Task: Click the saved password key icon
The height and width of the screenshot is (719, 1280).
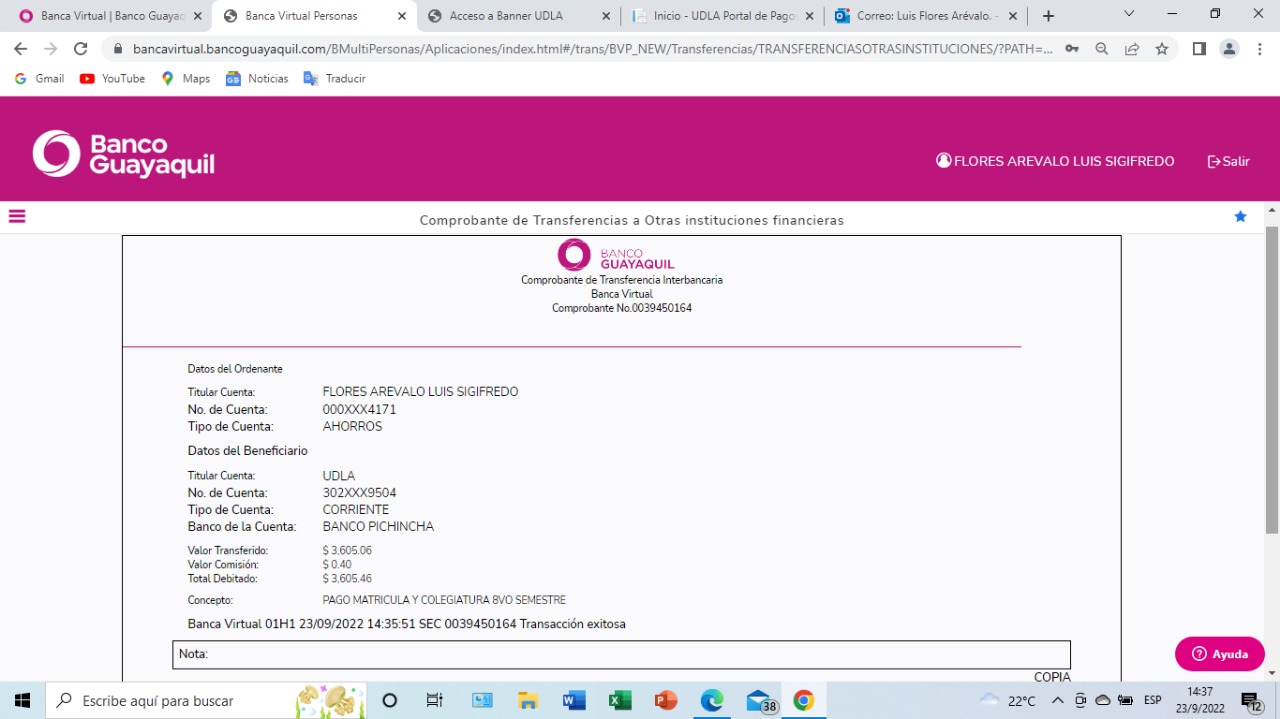Action: pyautogui.click(x=1072, y=49)
